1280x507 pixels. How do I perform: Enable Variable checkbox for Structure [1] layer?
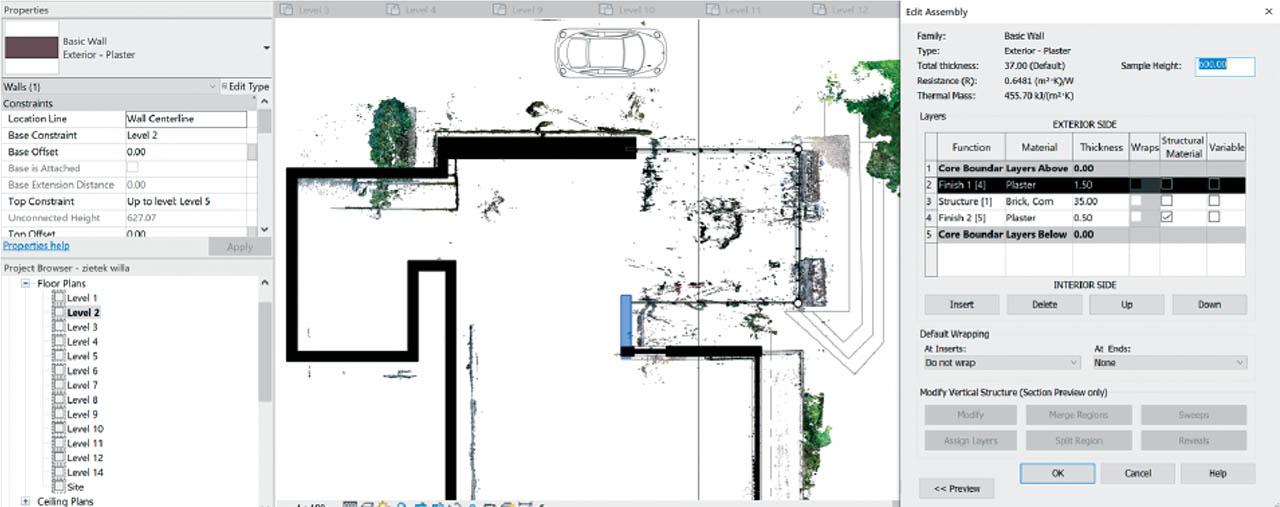tap(1213, 201)
